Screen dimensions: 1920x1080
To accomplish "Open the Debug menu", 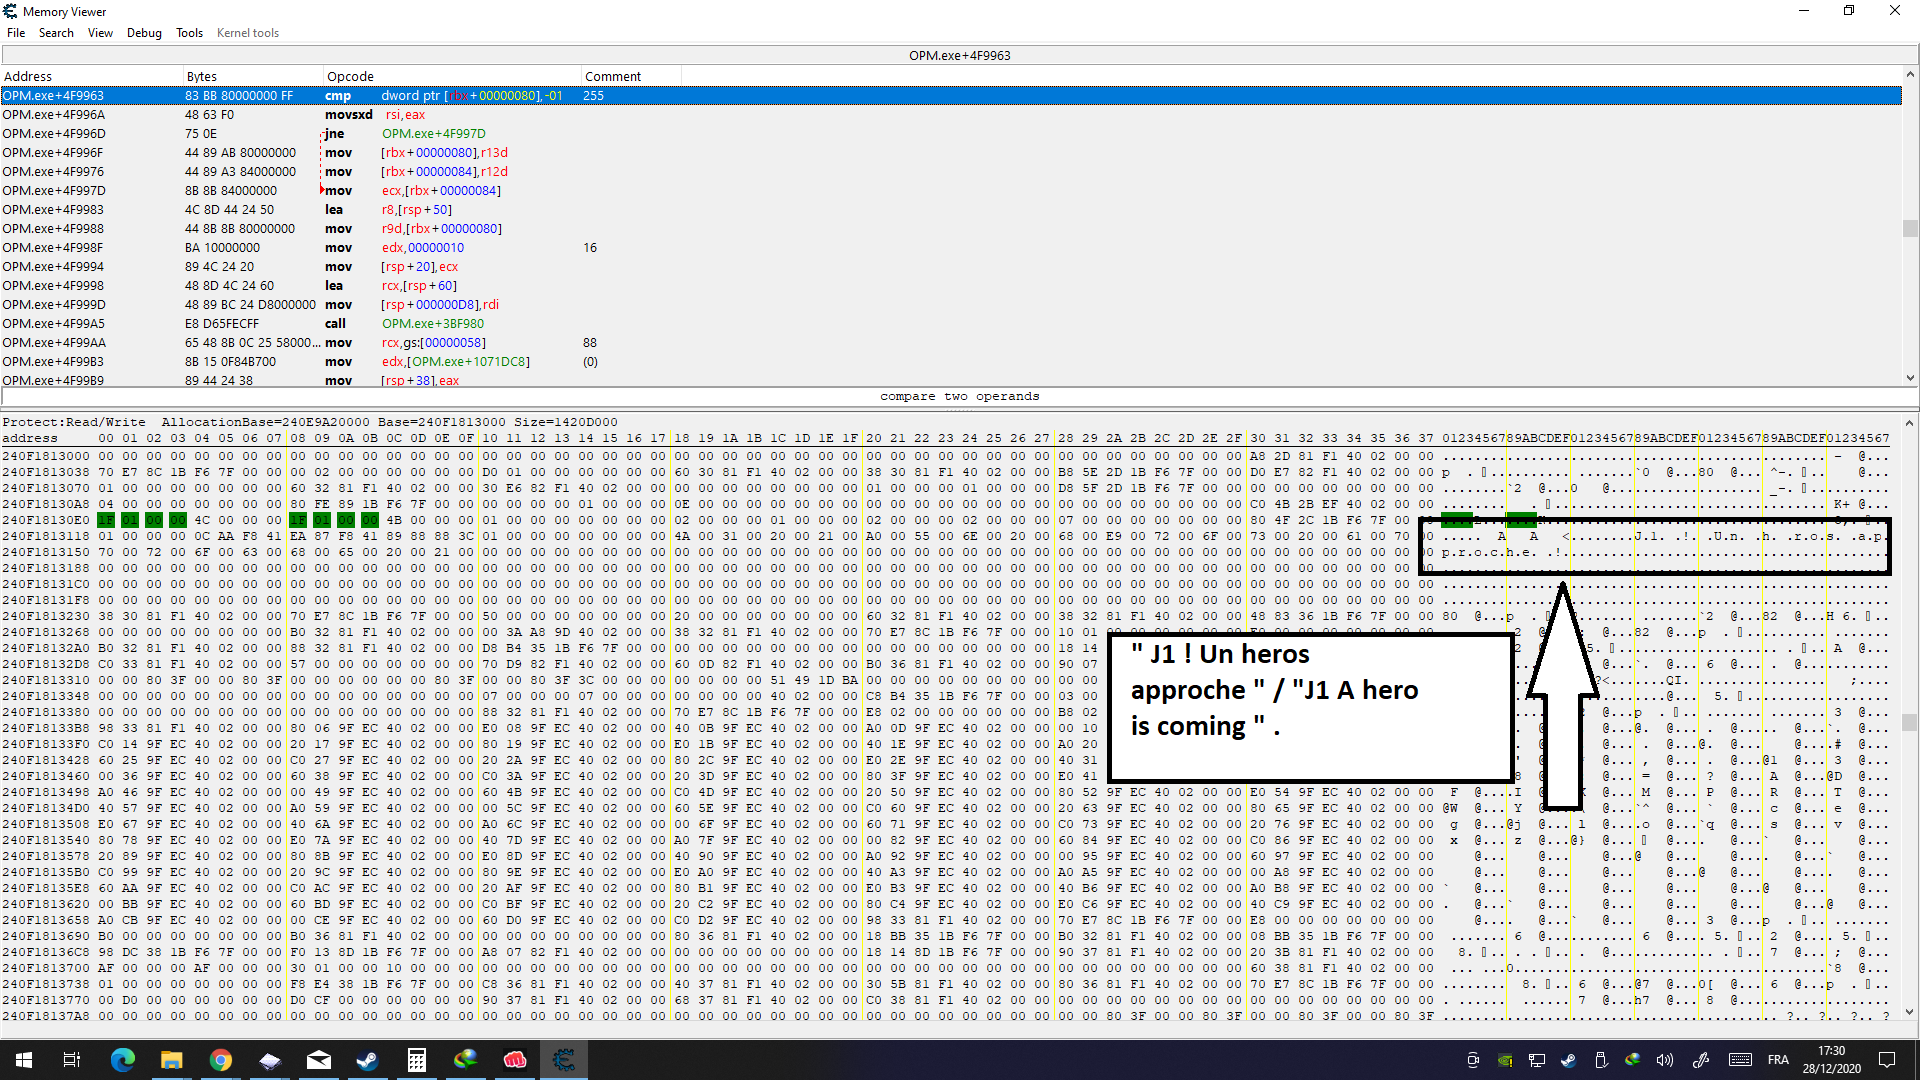I will [x=144, y=33].
